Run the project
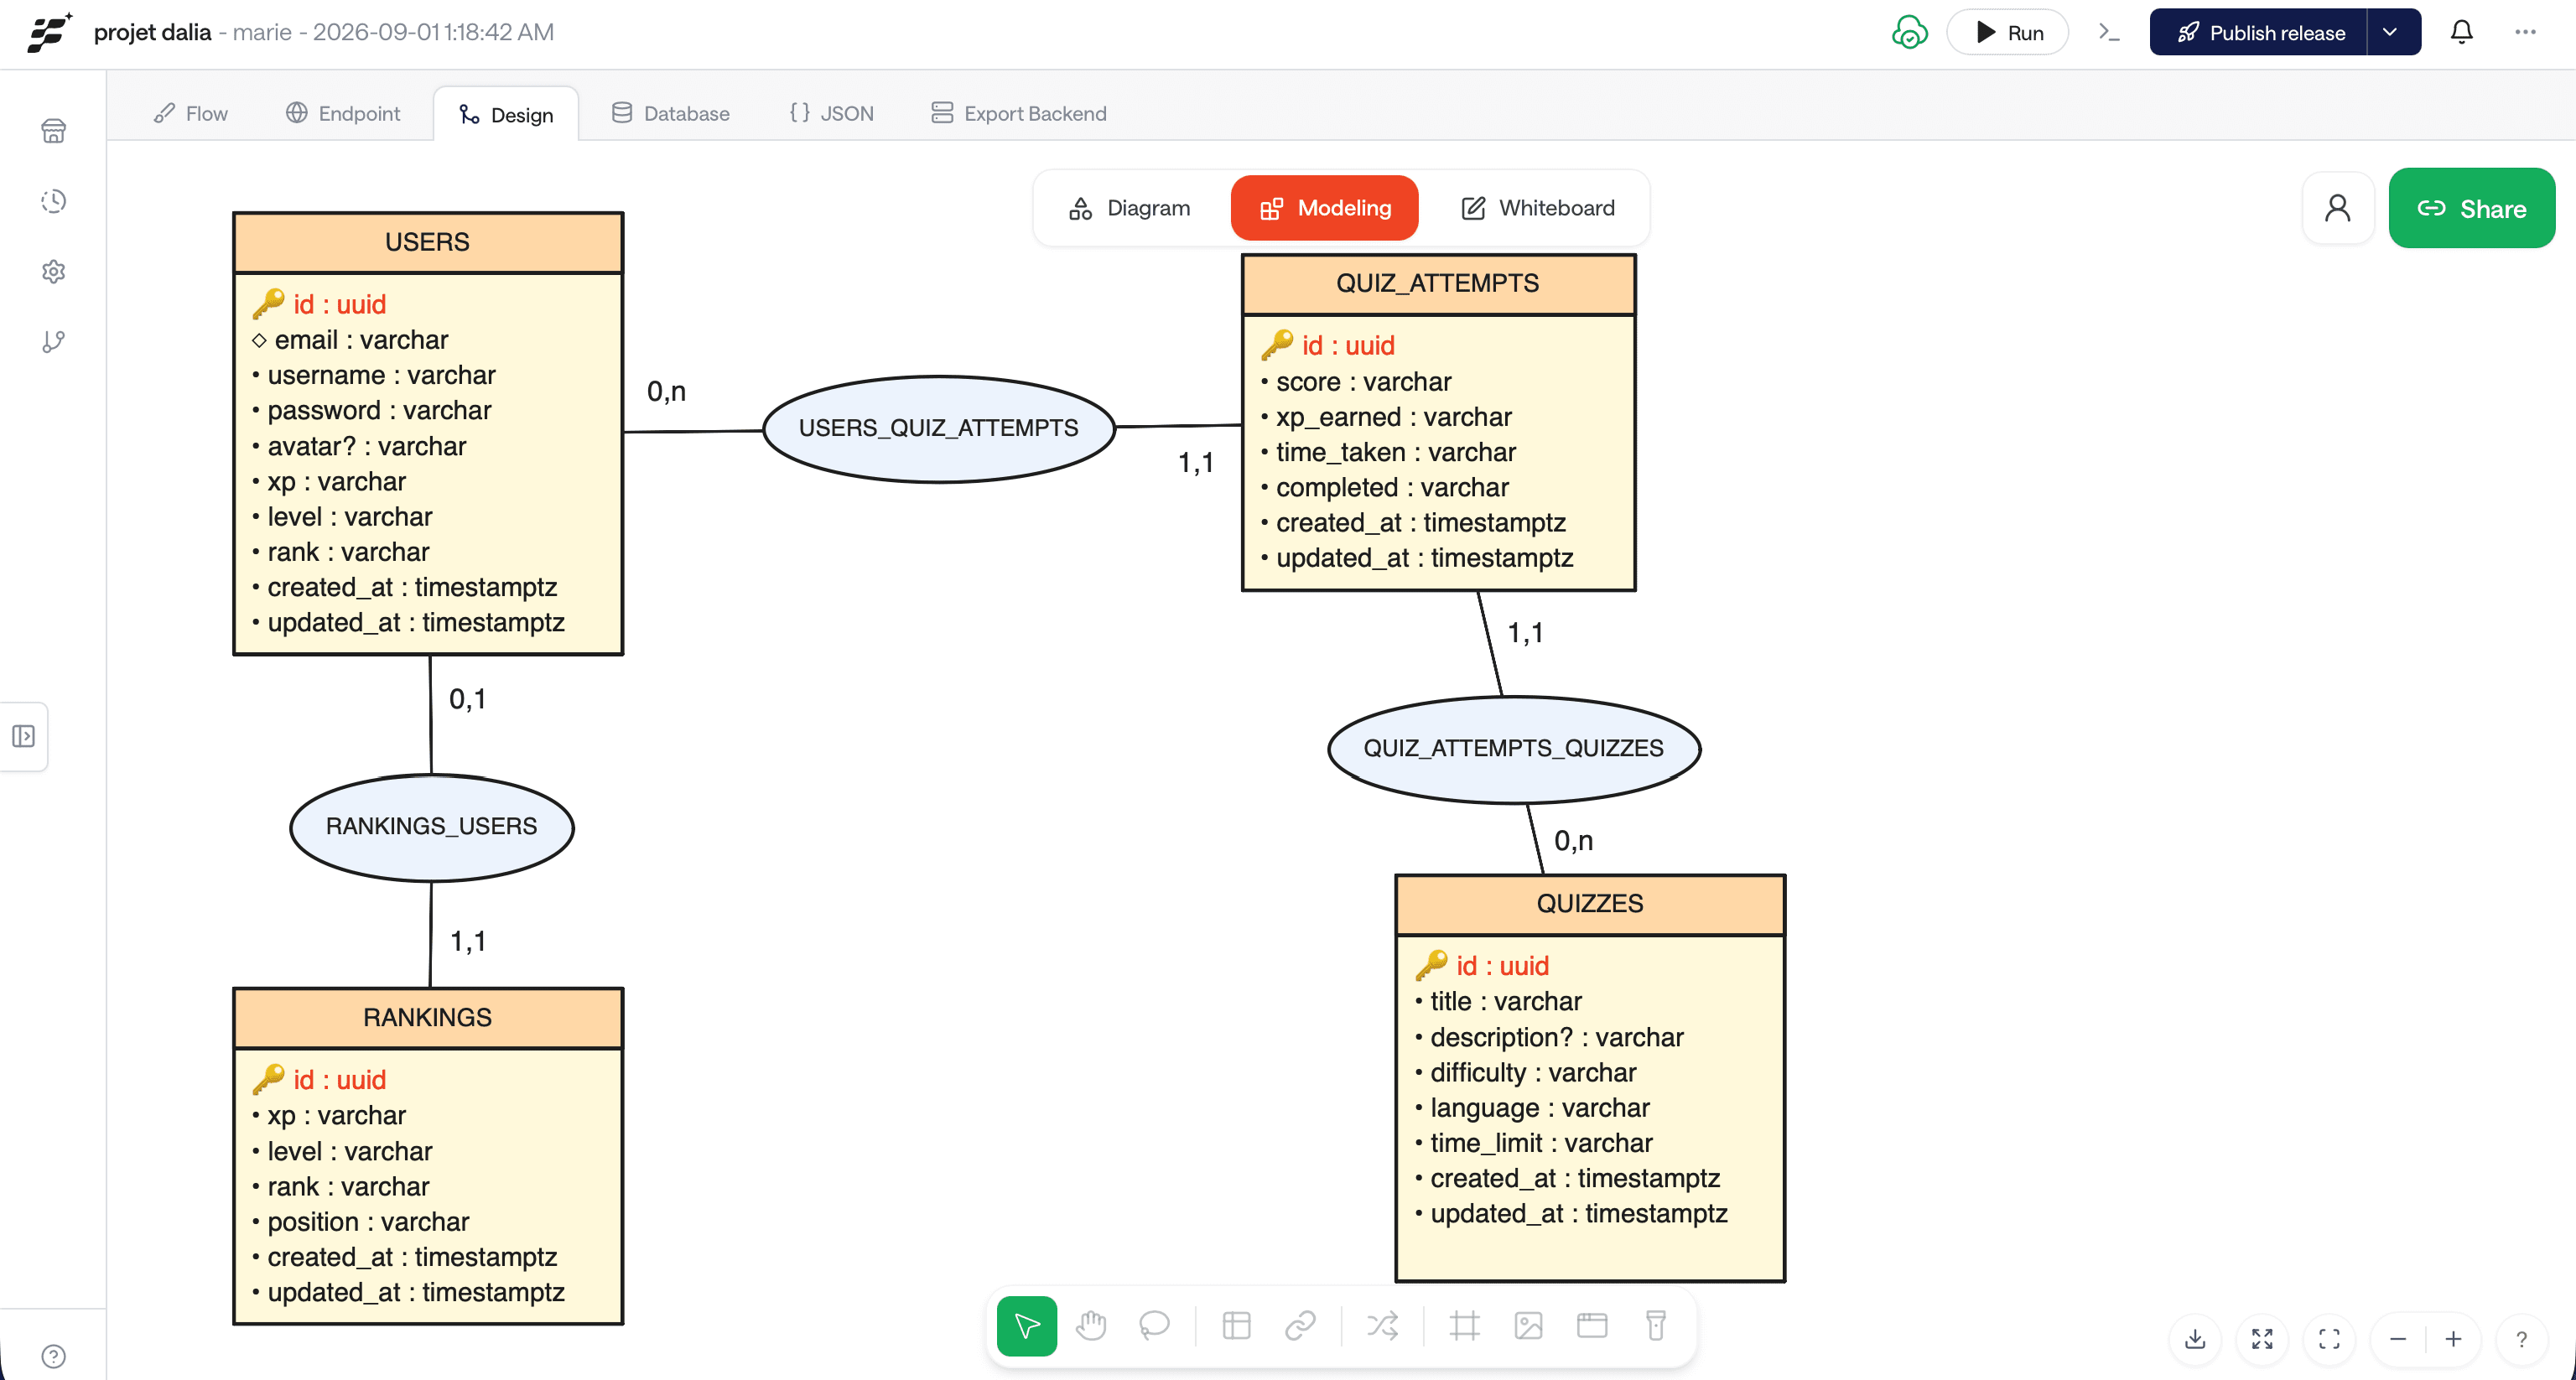The image size is (2576, 1380). tap(2008, 32)
